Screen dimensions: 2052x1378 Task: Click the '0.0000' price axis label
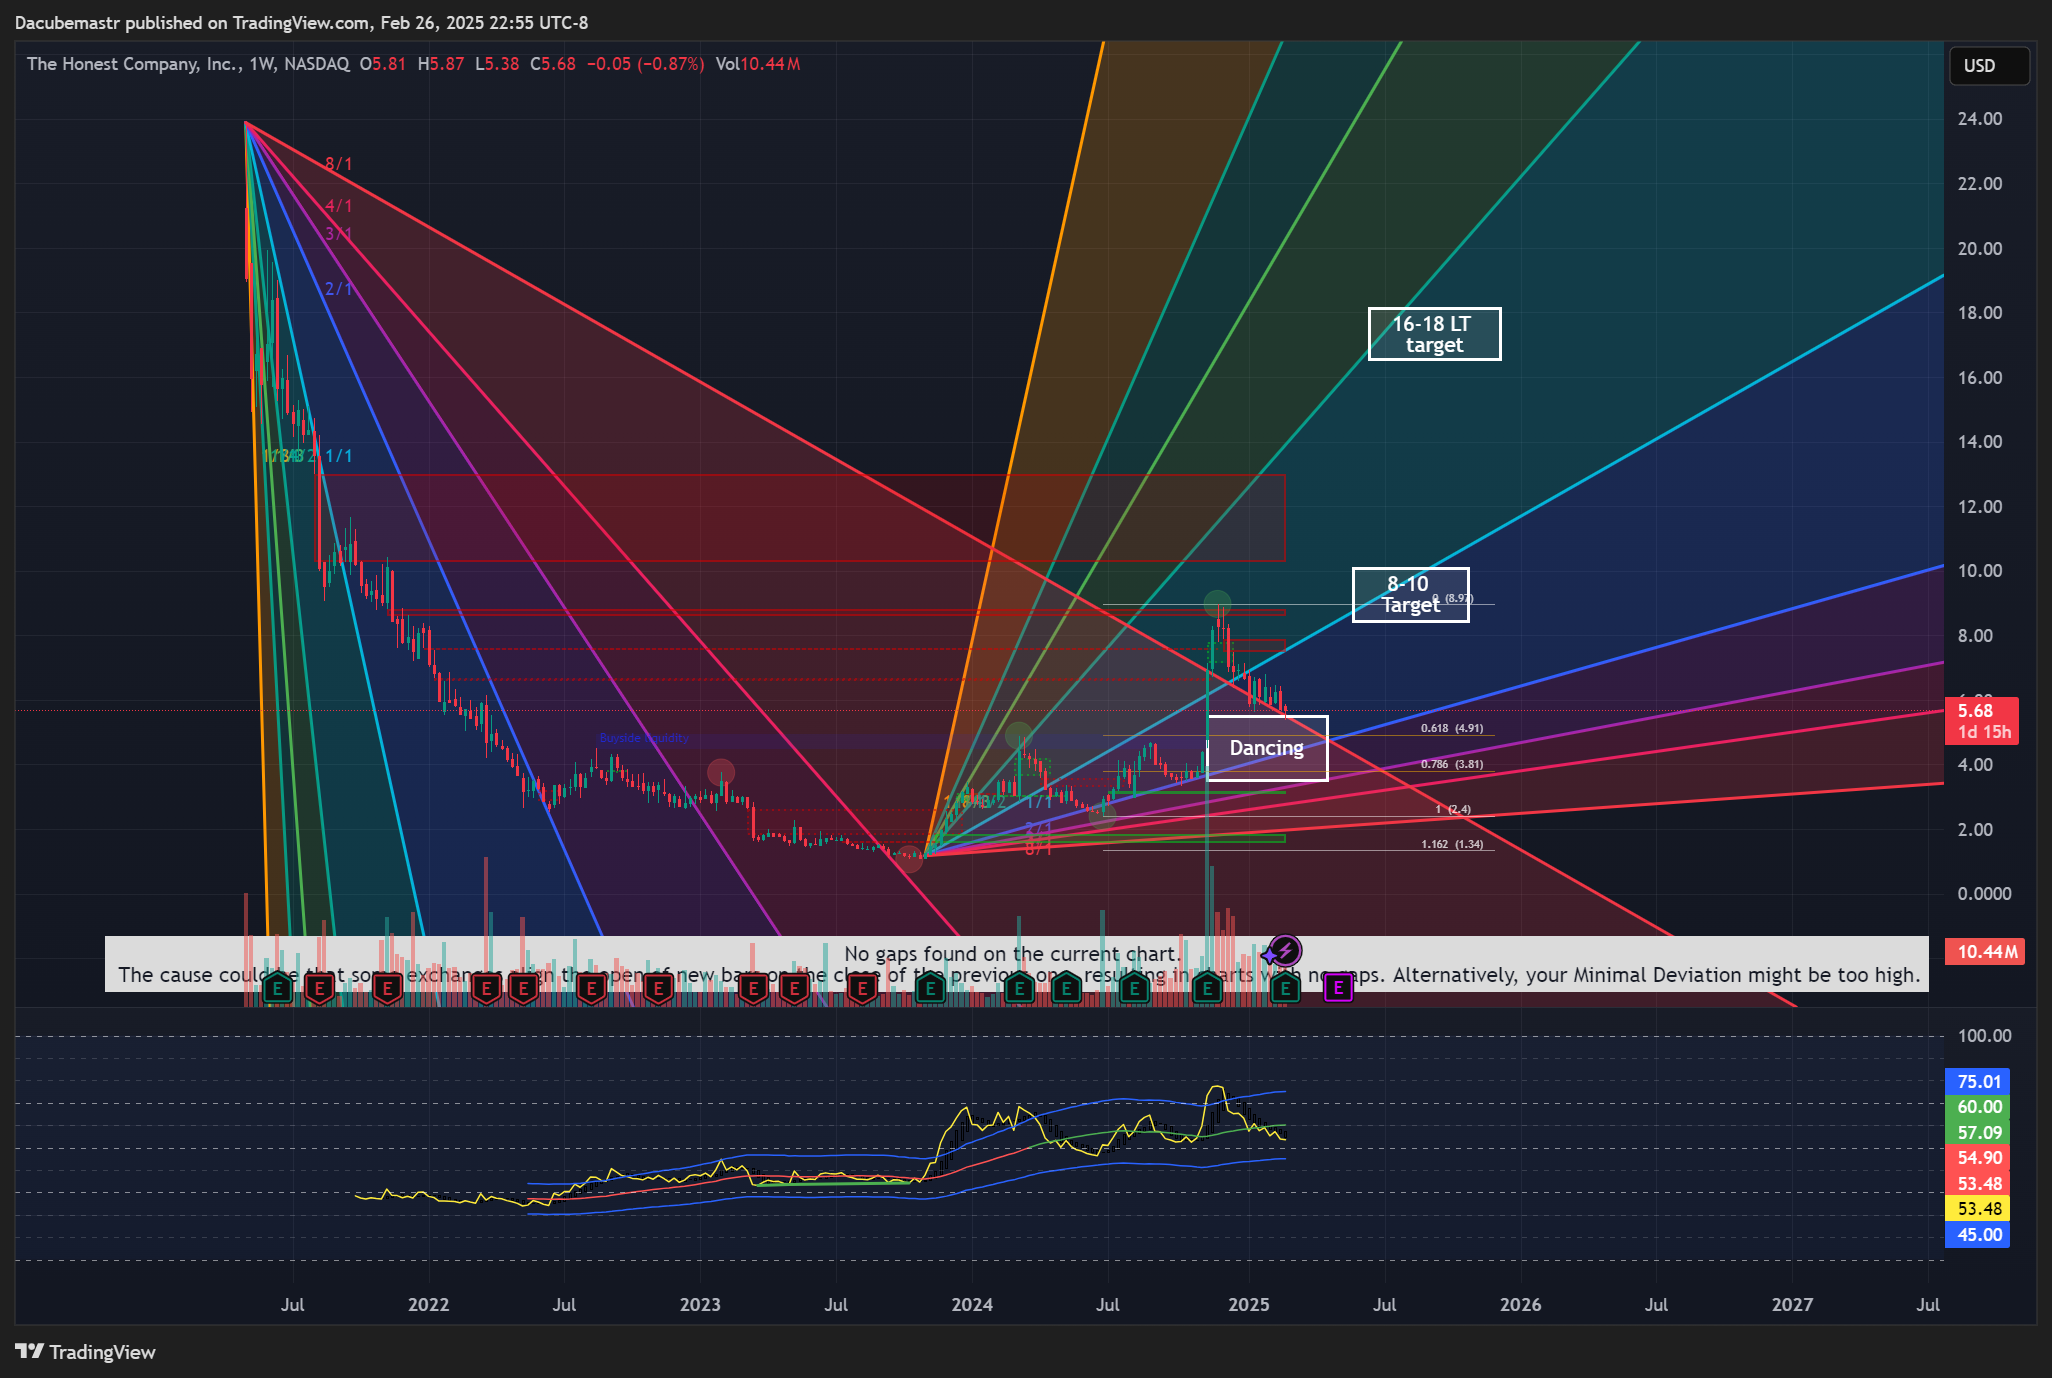tap(1984, 894)
